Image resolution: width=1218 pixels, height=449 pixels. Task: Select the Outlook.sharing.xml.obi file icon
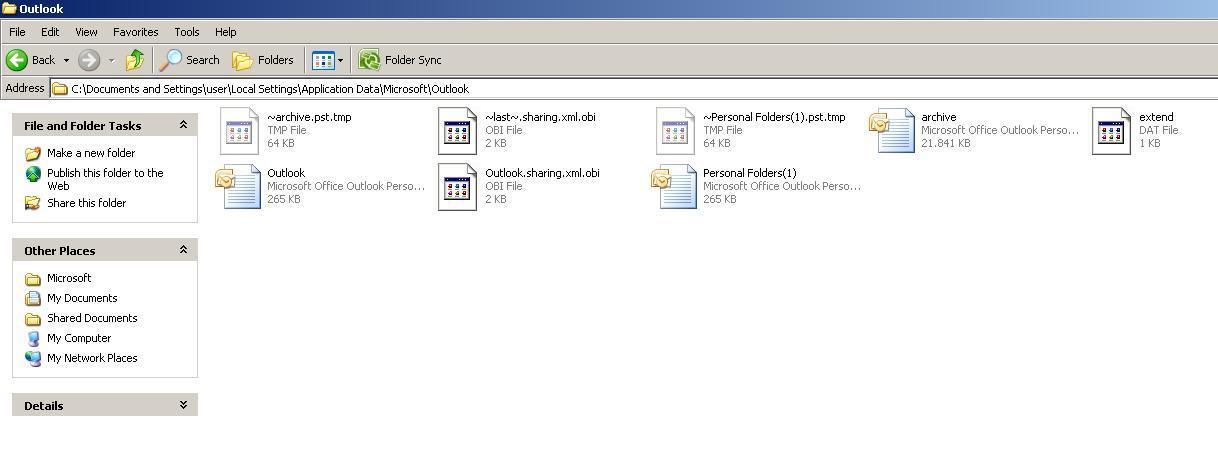[x=458, y=187]
